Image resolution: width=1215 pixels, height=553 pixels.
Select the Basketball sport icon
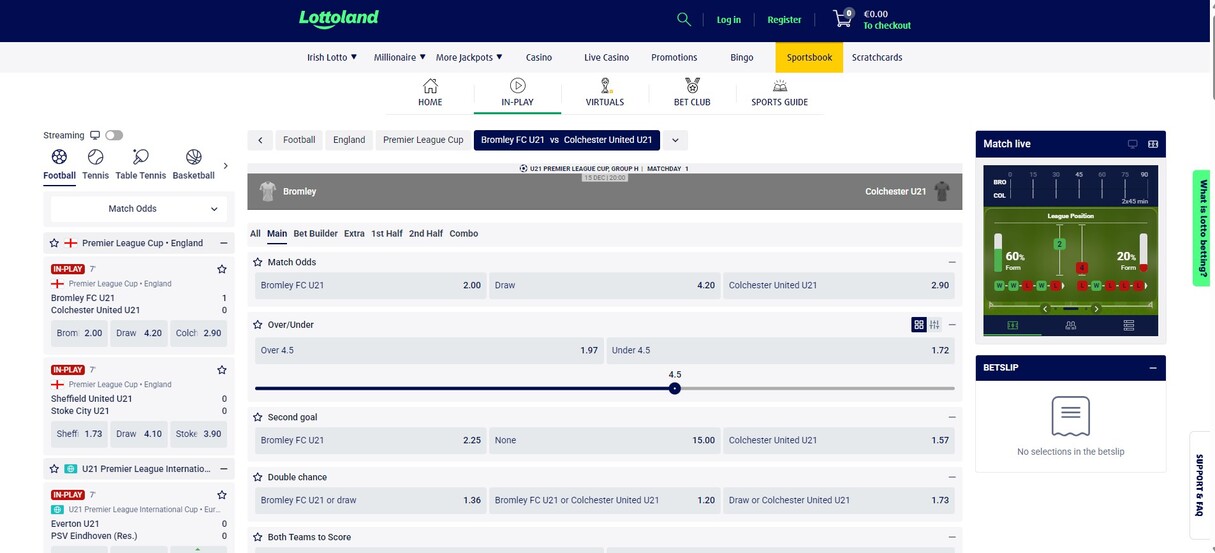[x=193, y=157]
